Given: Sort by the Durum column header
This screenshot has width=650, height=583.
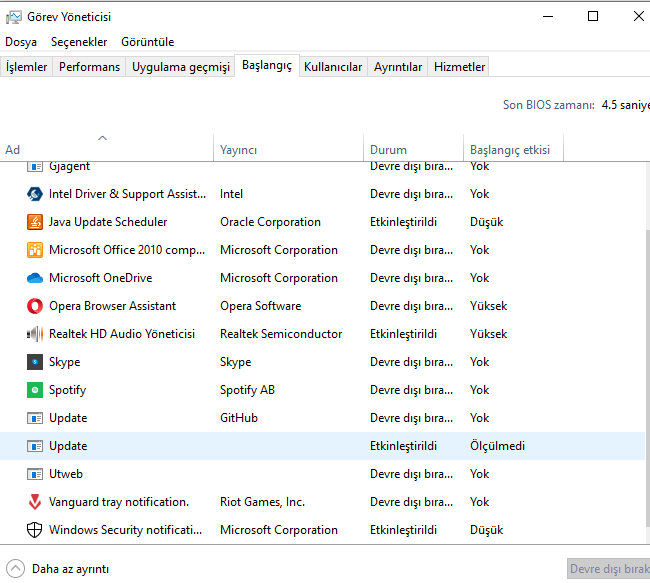Looking at the screenshot, I should pyautogui.click(x=413, y=147).
